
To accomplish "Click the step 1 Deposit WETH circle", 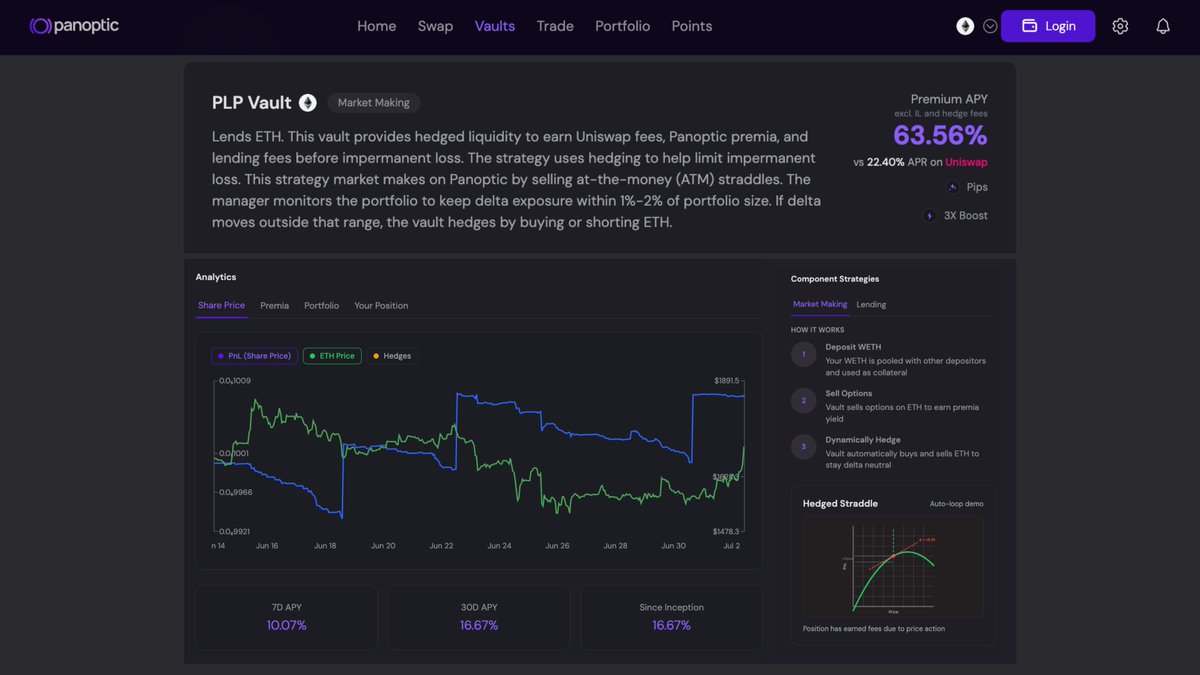I will tap(803, 354).
